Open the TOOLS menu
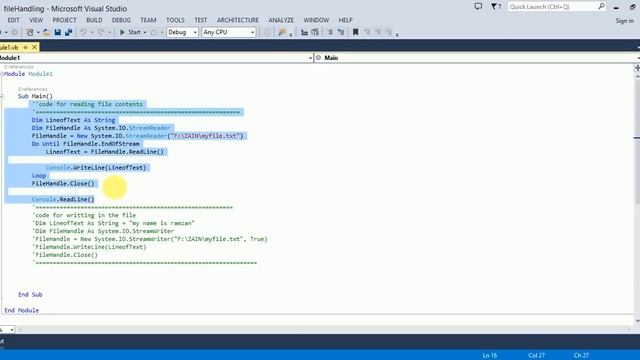Screen dimensions: 640x360 pyautogui.click(x=175, y=20)
